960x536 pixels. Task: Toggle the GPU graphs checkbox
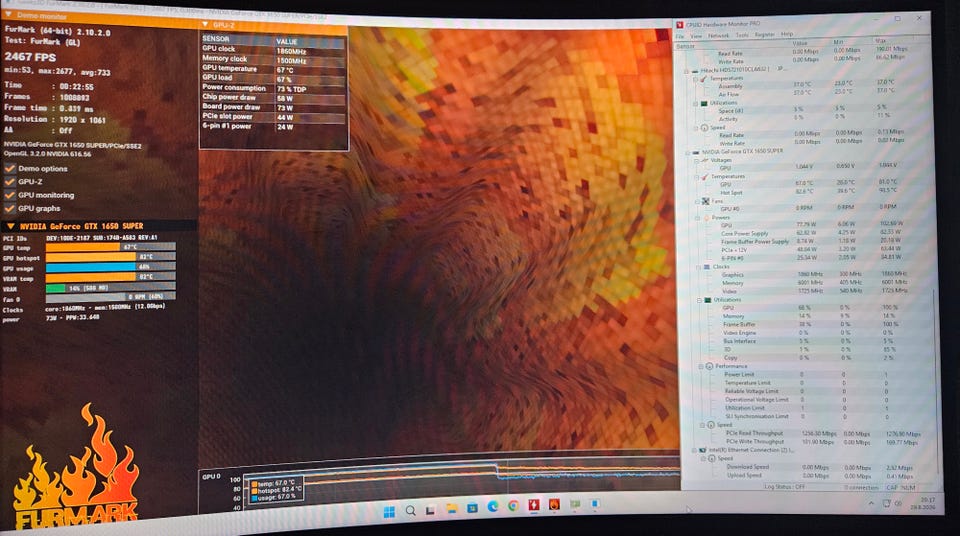coord(10,209)
